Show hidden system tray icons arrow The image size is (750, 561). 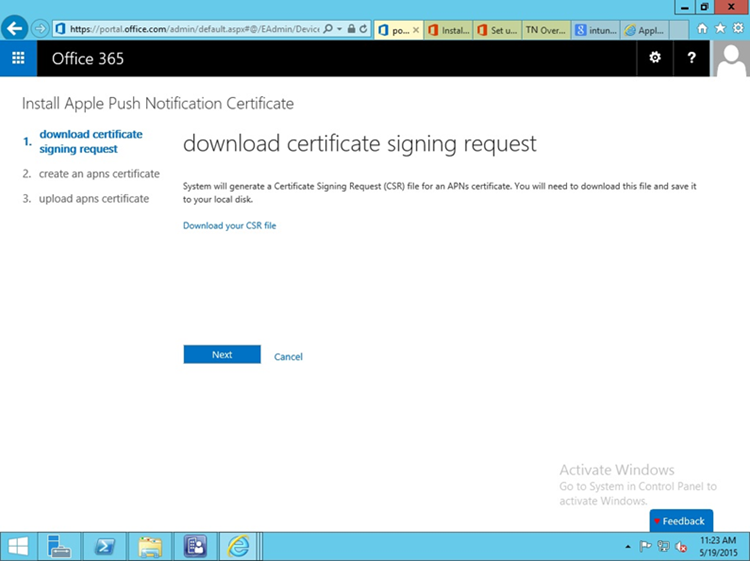click(x=628, y=547)
